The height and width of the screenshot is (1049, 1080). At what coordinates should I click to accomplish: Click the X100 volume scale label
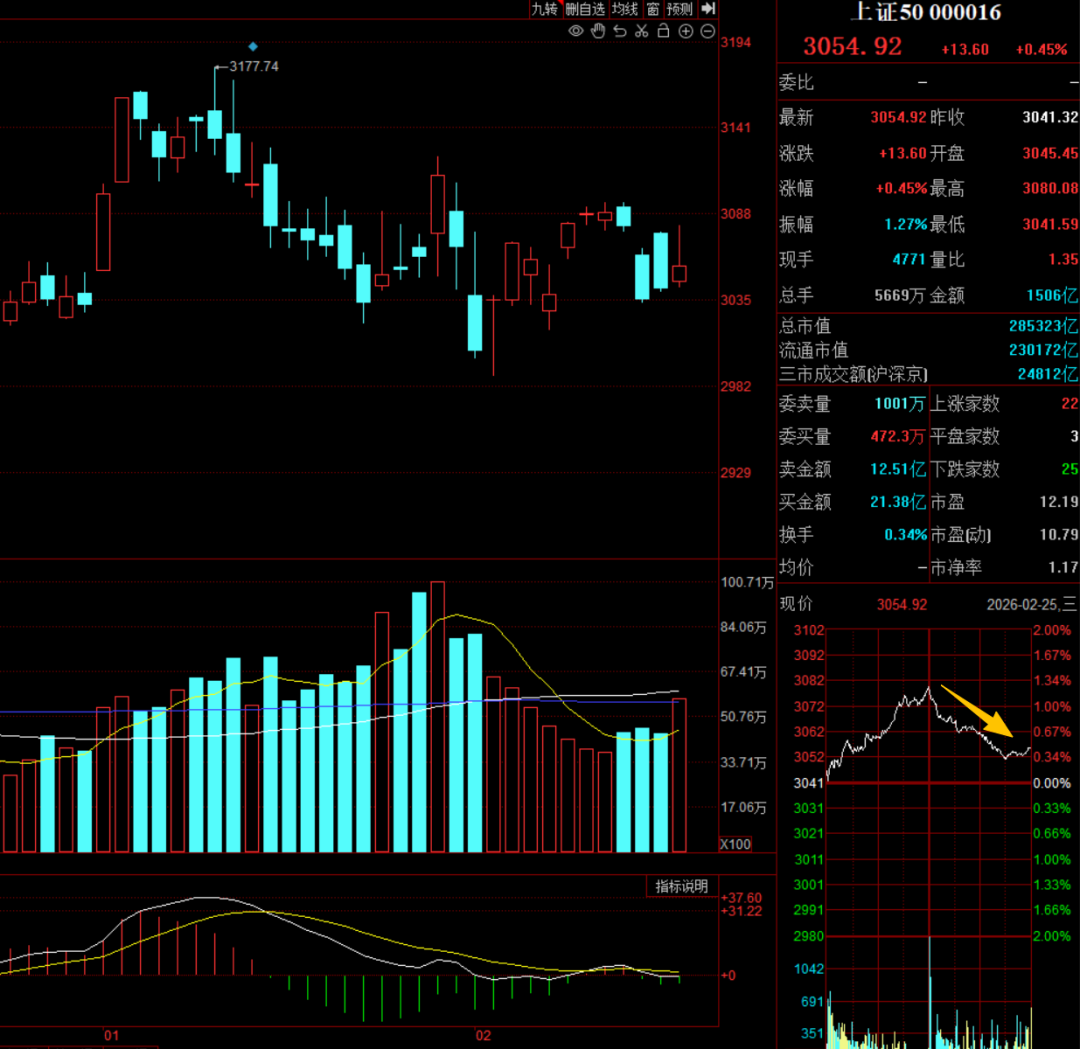point(735,844)
